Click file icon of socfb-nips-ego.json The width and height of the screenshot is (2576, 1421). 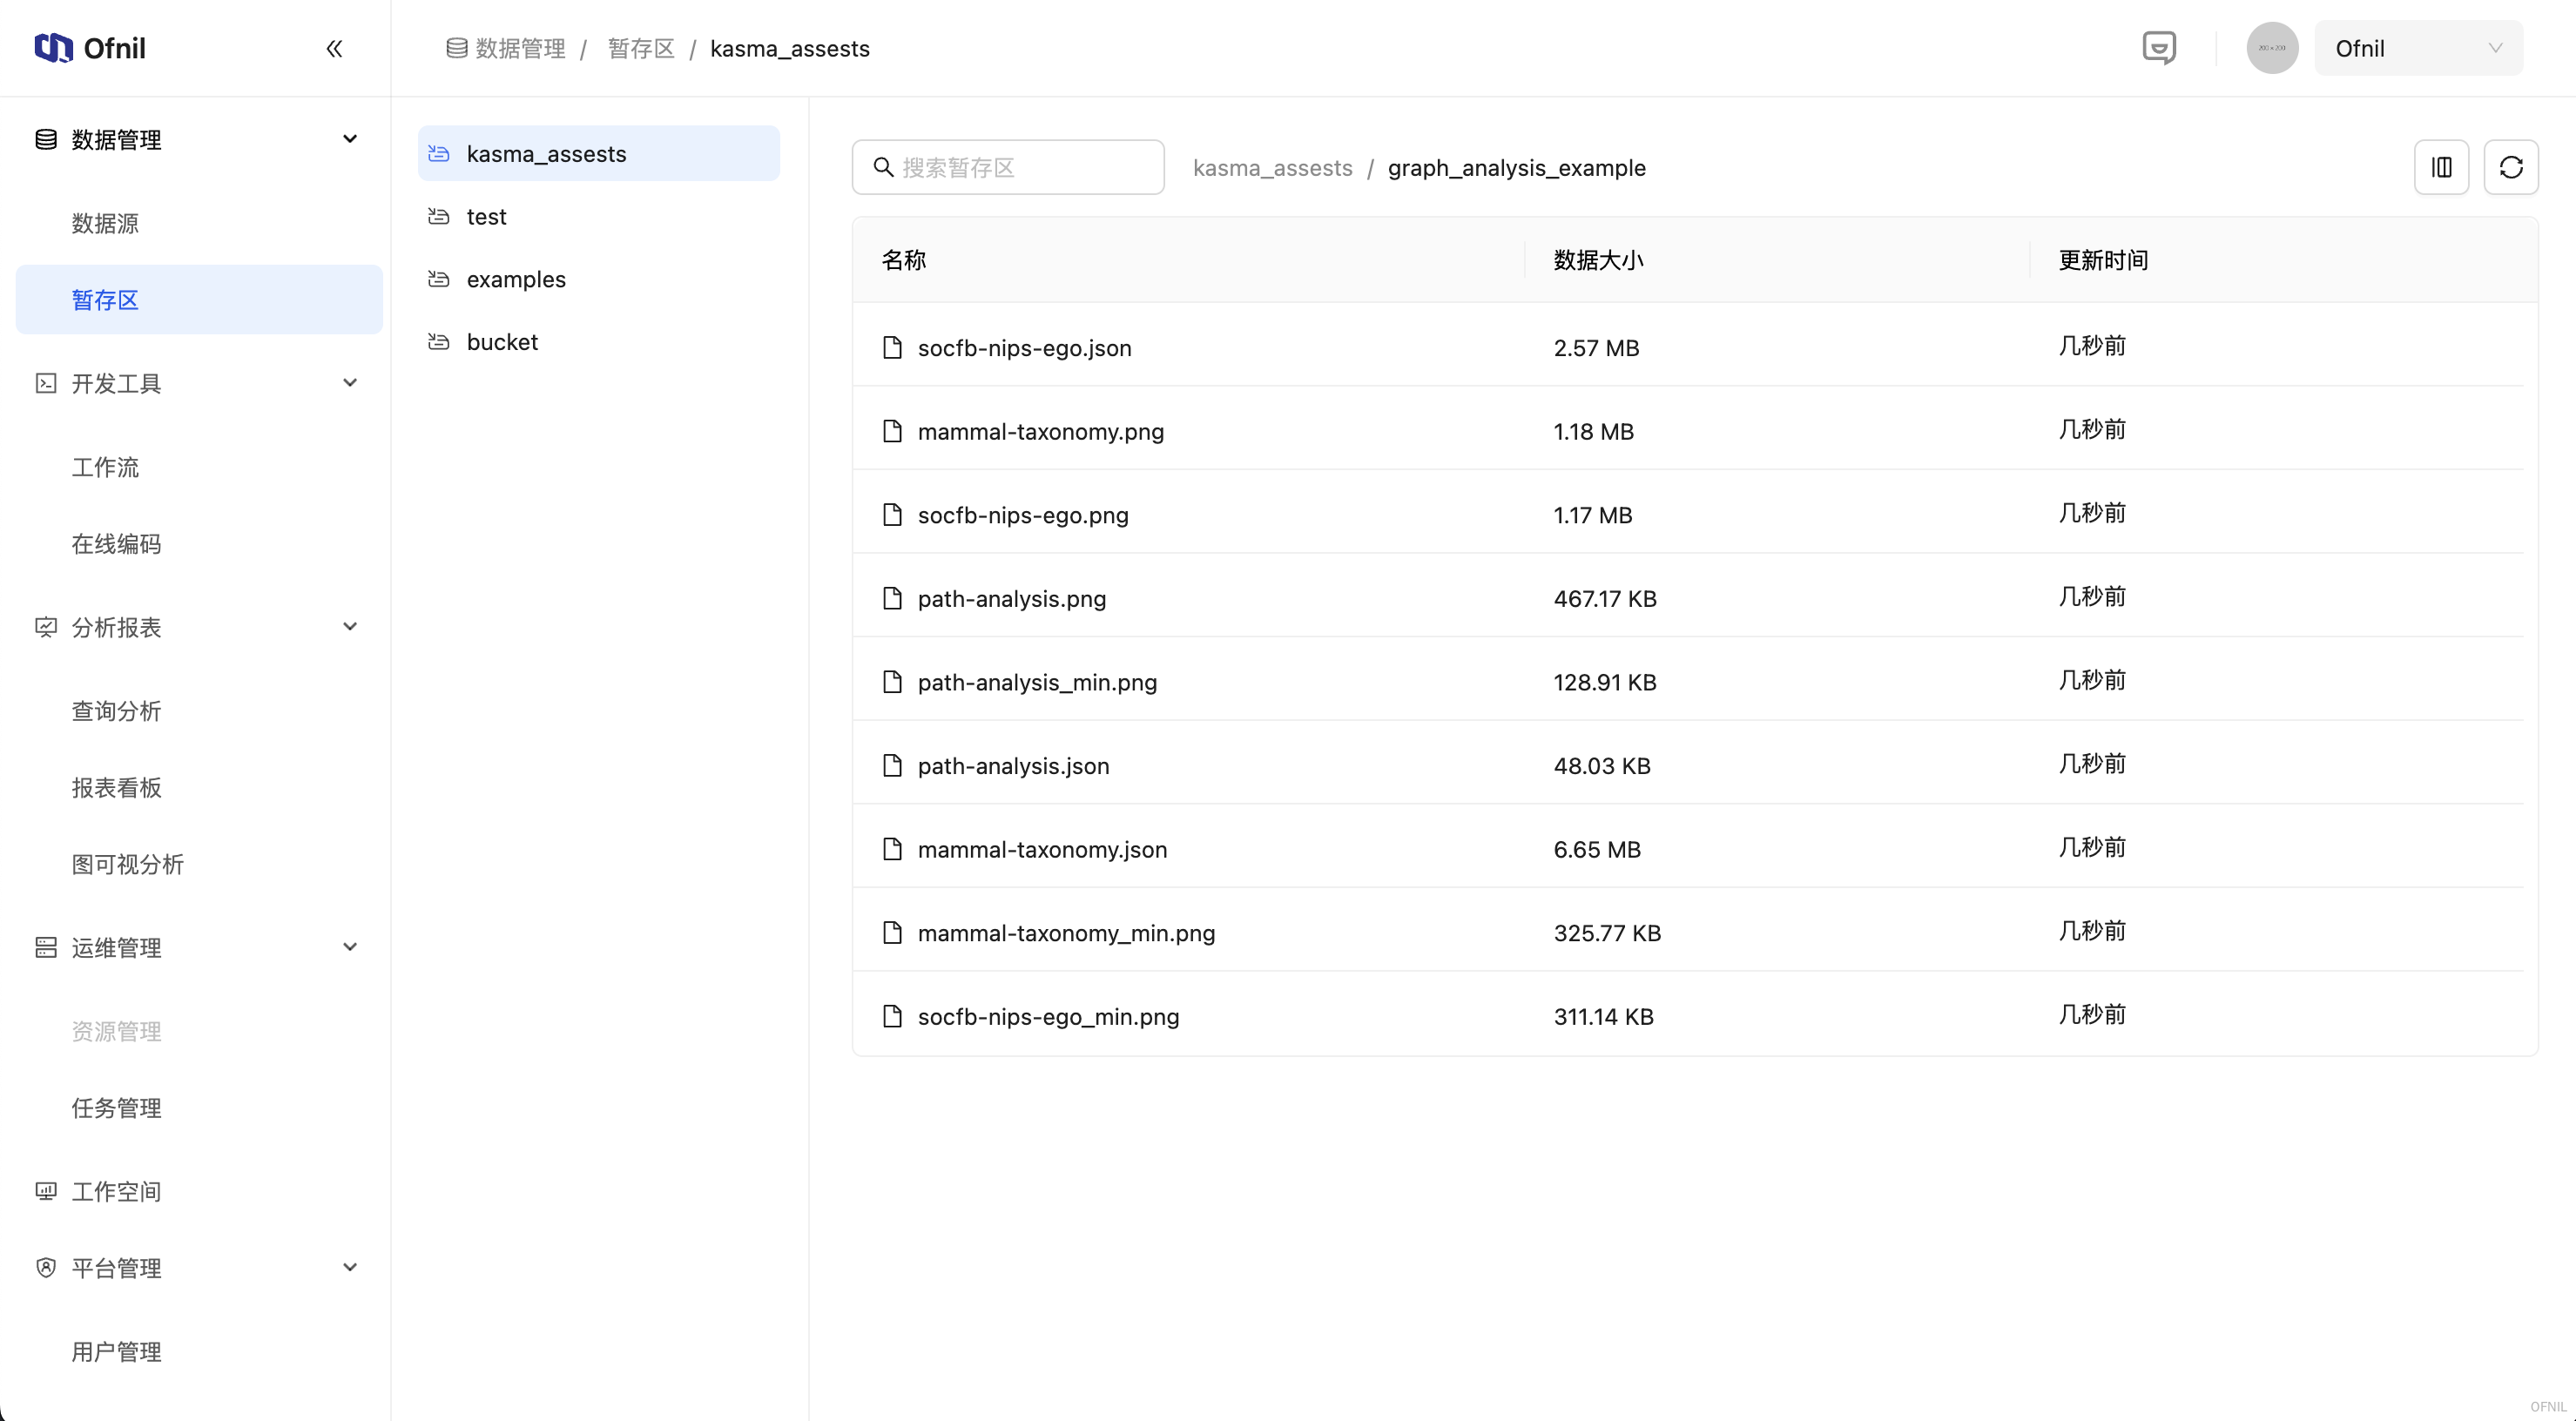(892, 347)
